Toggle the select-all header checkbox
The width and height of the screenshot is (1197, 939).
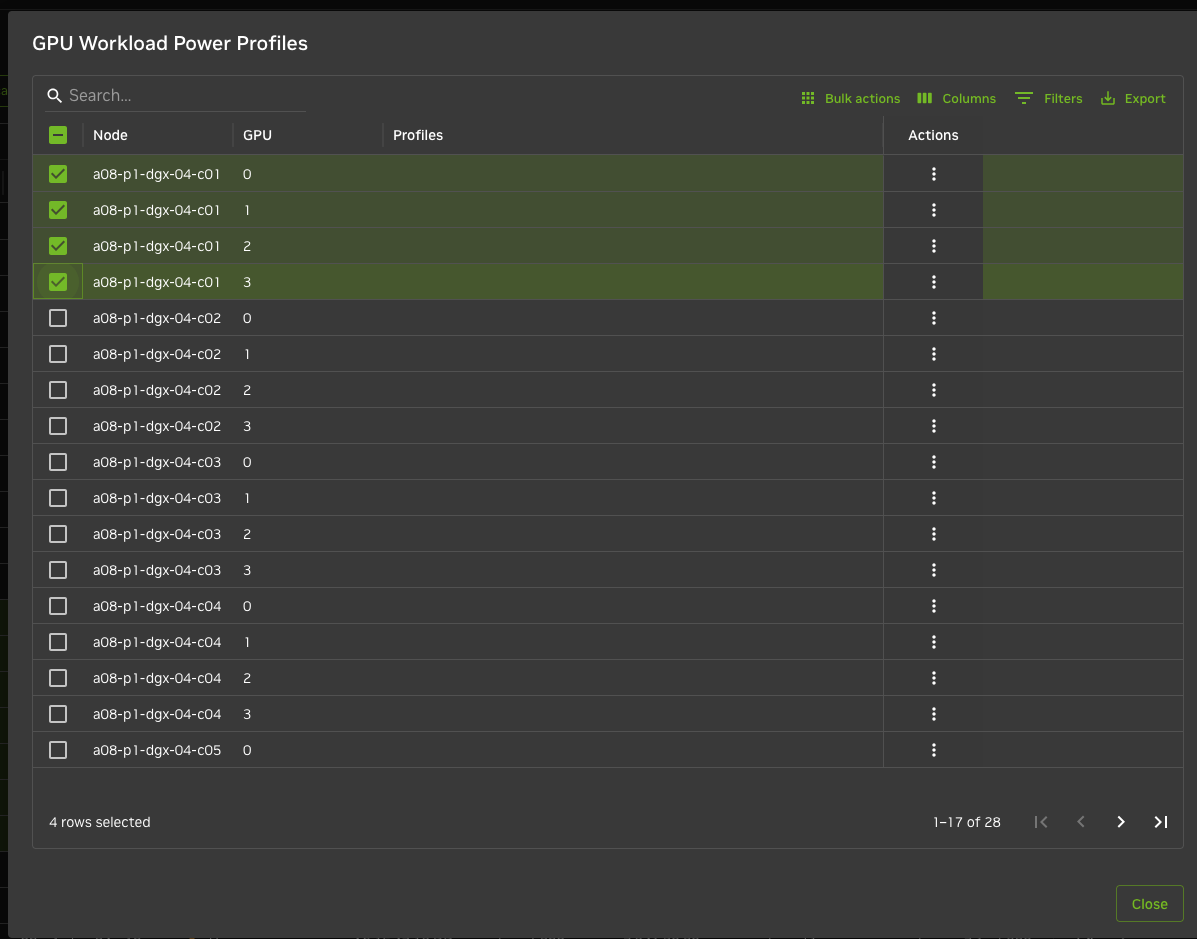coord(58,135)
